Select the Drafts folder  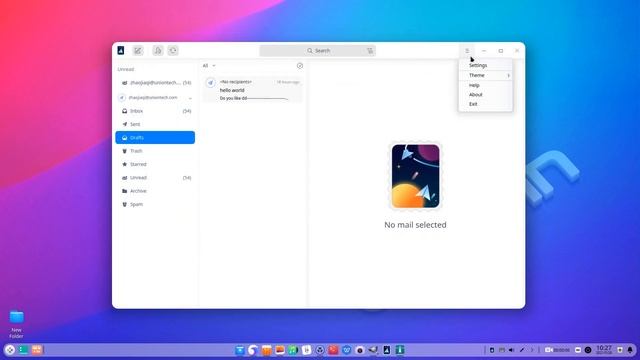pyautogui.click(x=155, y=138)
